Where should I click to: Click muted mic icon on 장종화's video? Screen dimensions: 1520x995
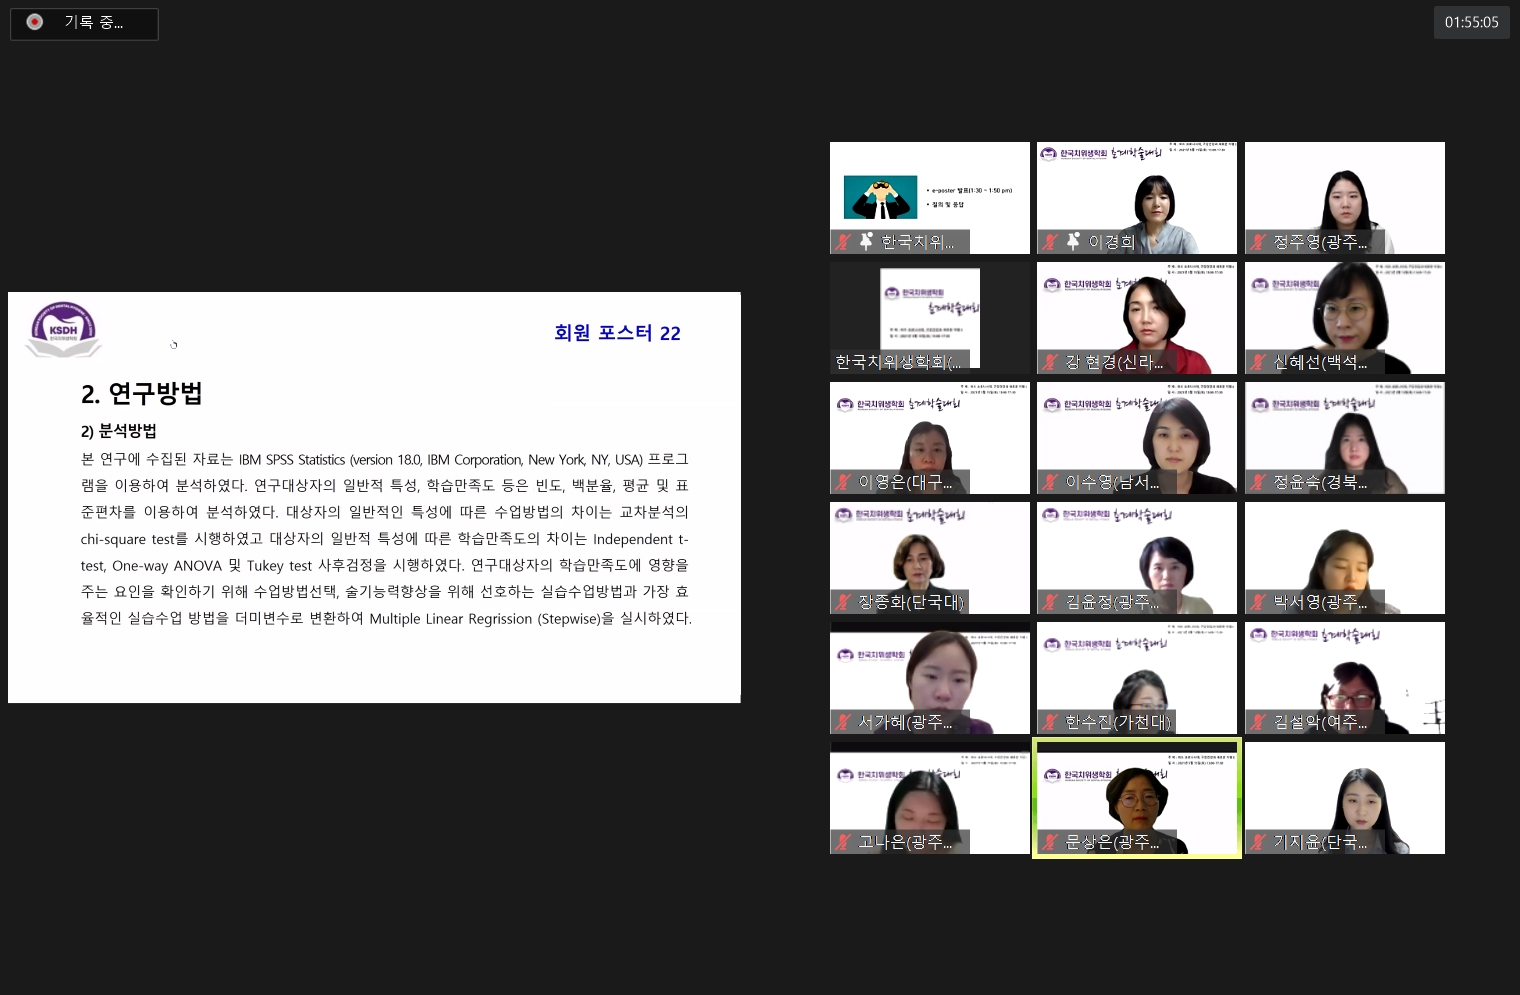tap(843, 602)
